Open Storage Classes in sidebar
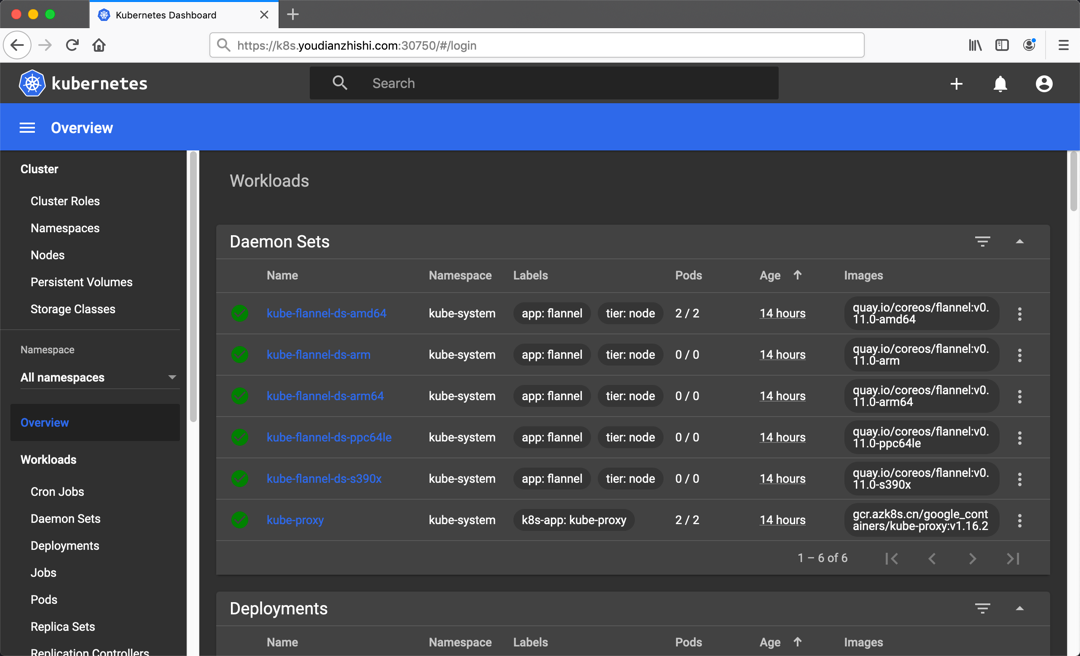This screenshot has height=656, width=1080. click(x=73, y=309)
